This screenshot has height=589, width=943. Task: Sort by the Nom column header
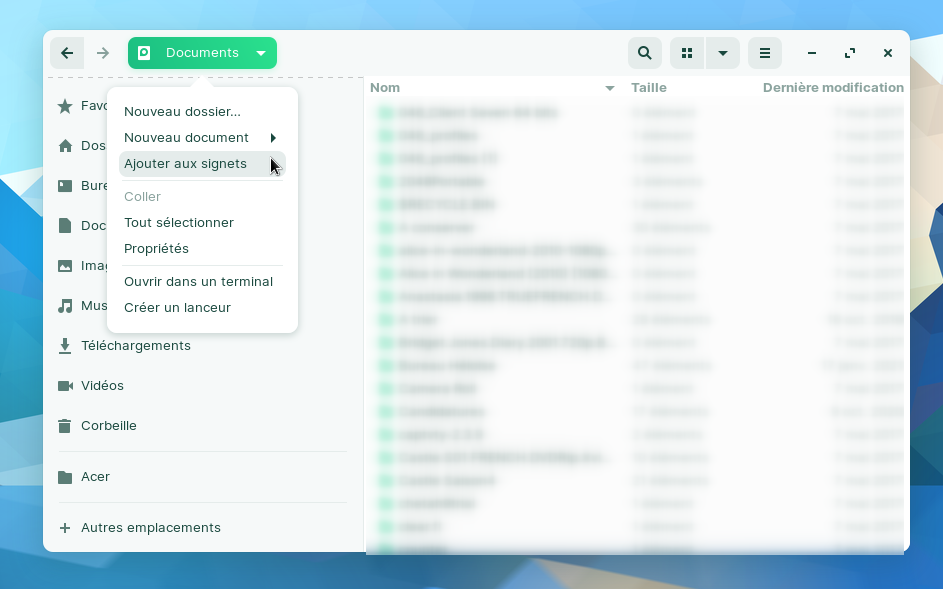(385, 88)
